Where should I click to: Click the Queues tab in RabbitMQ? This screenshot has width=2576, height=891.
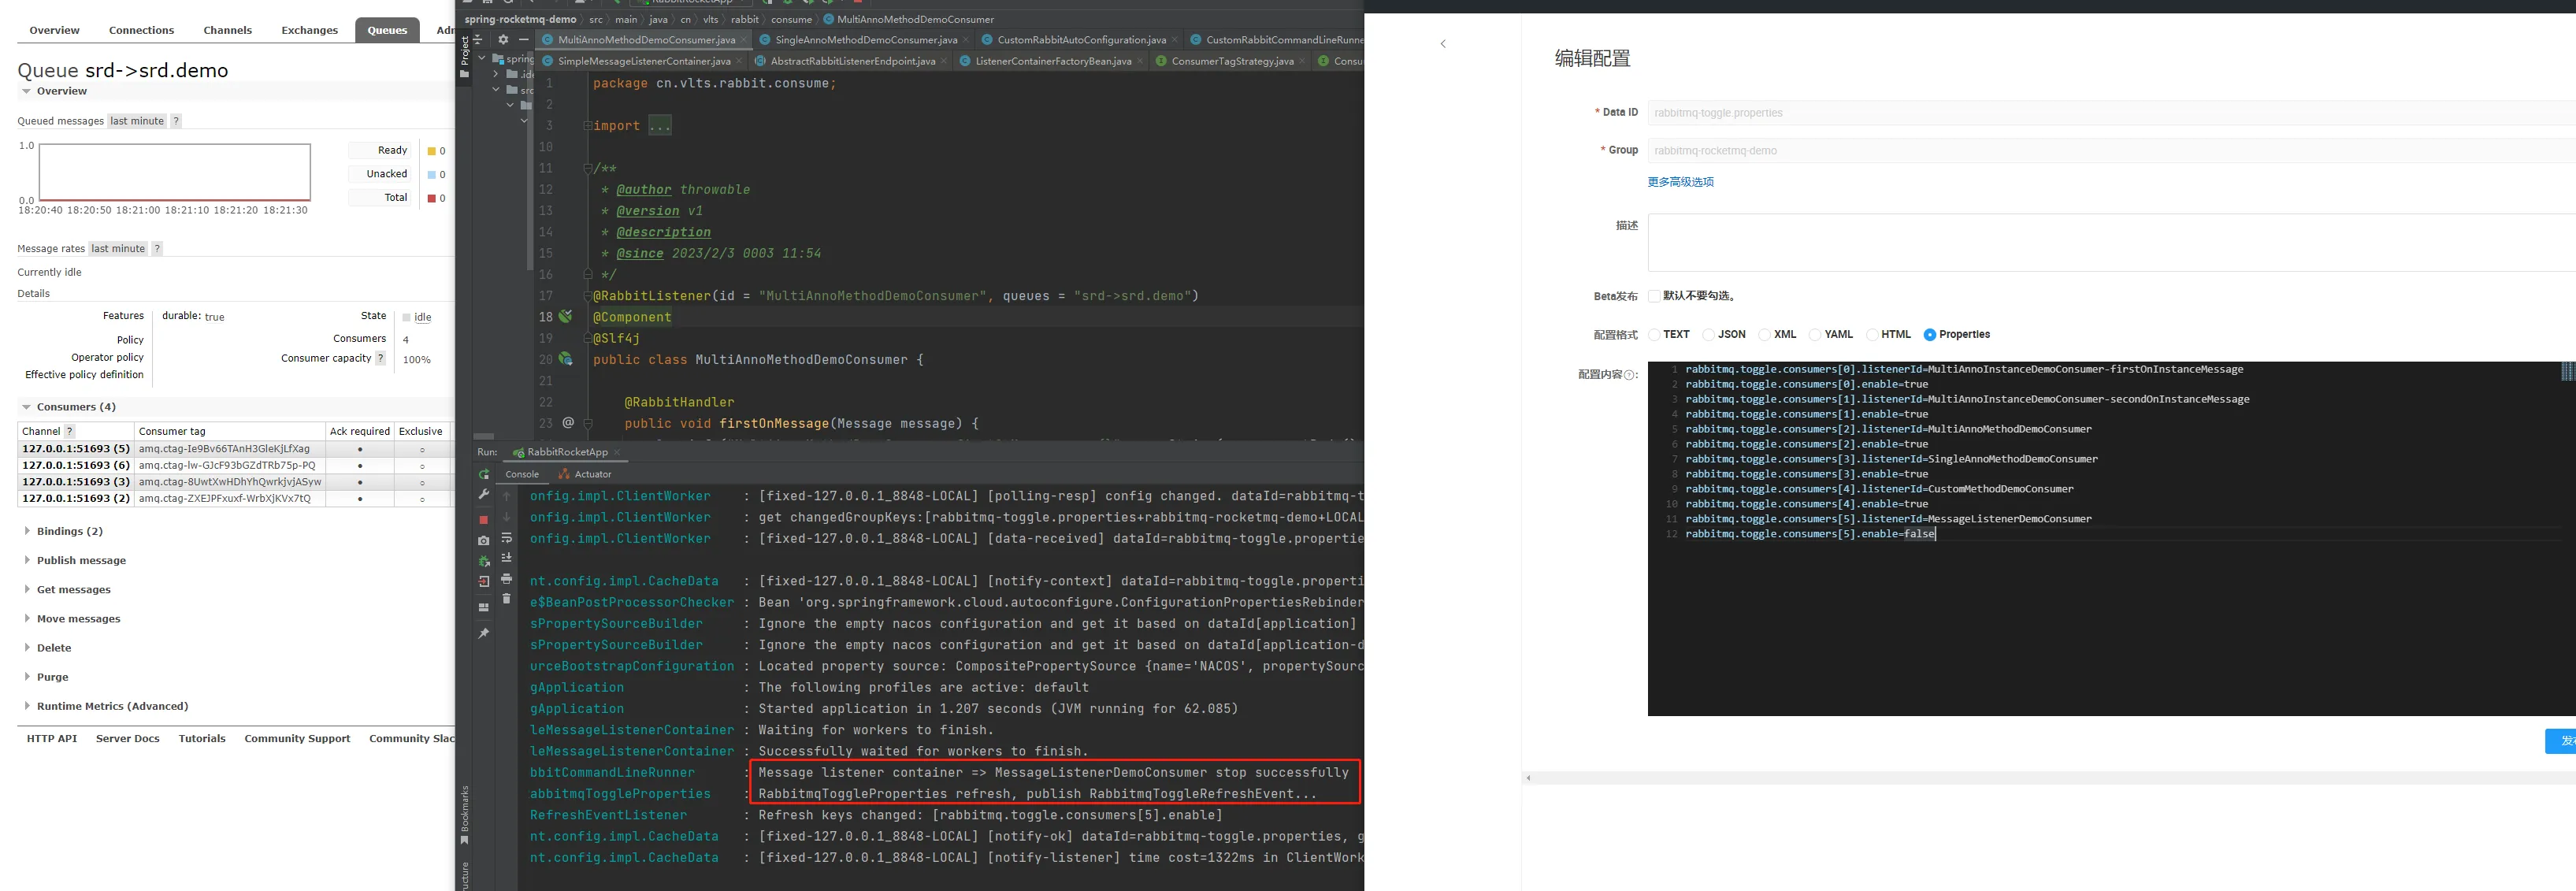(383, 28)
